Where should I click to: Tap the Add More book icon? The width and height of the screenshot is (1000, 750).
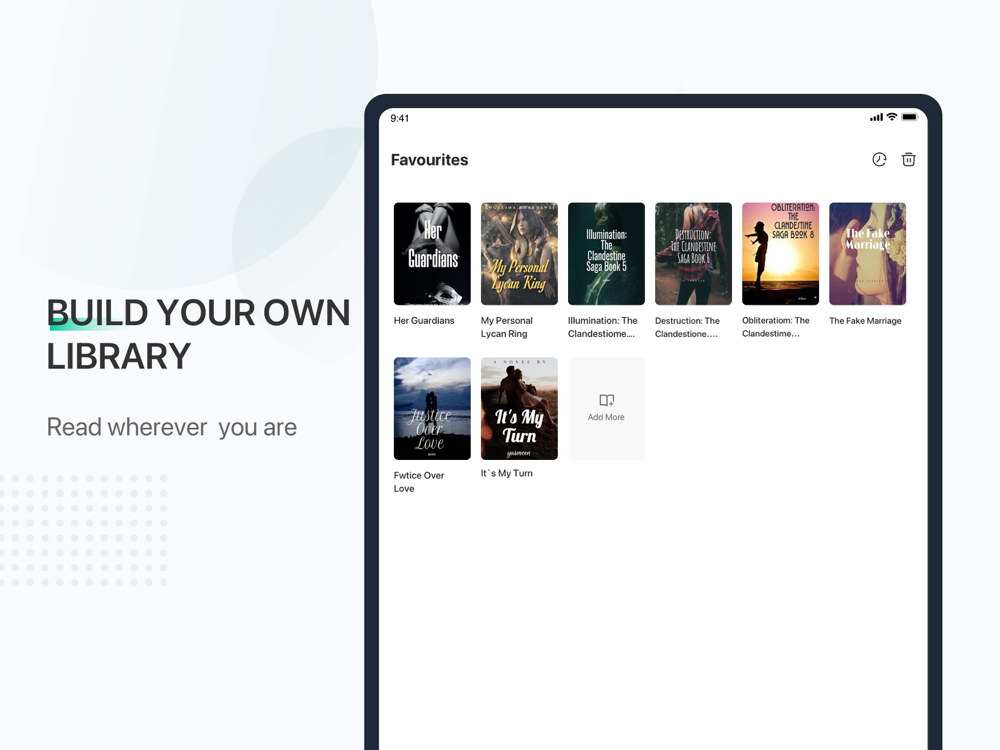(607, 400)
